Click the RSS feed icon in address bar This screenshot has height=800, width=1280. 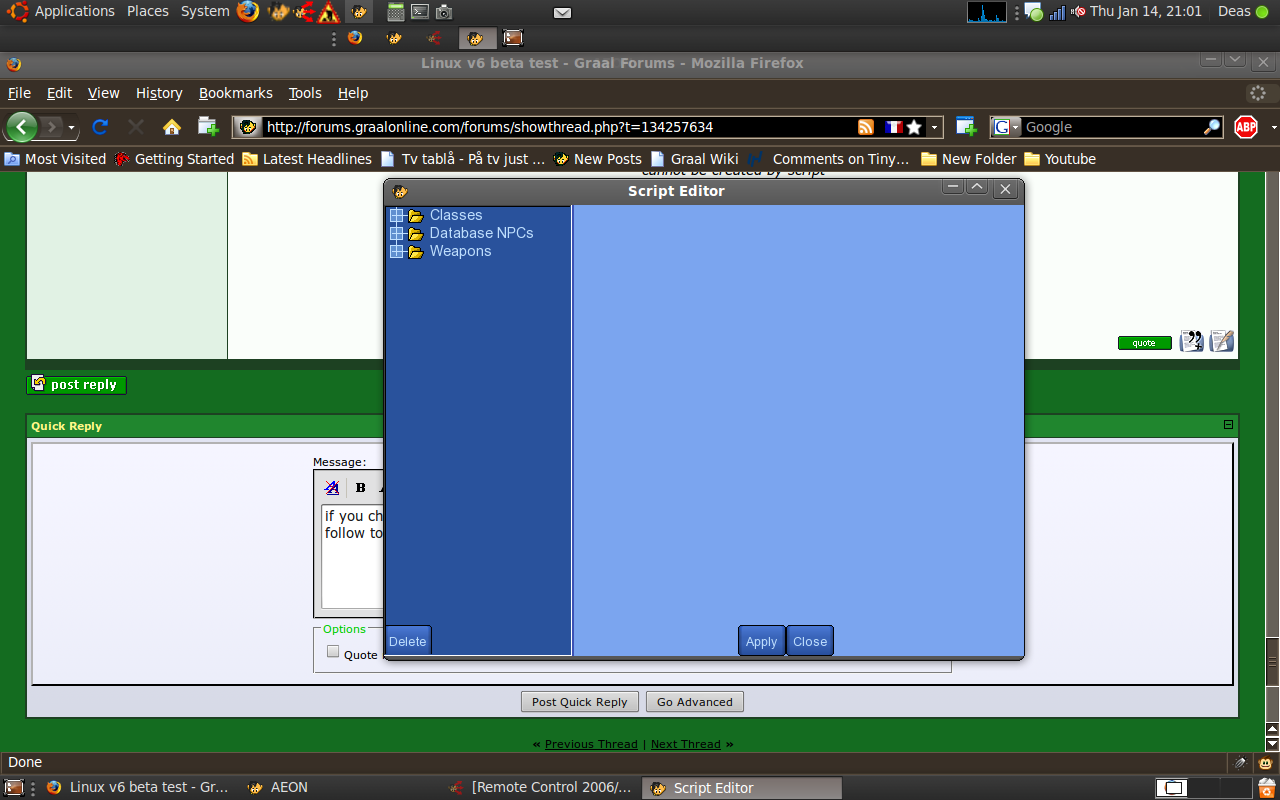(866, 127)
